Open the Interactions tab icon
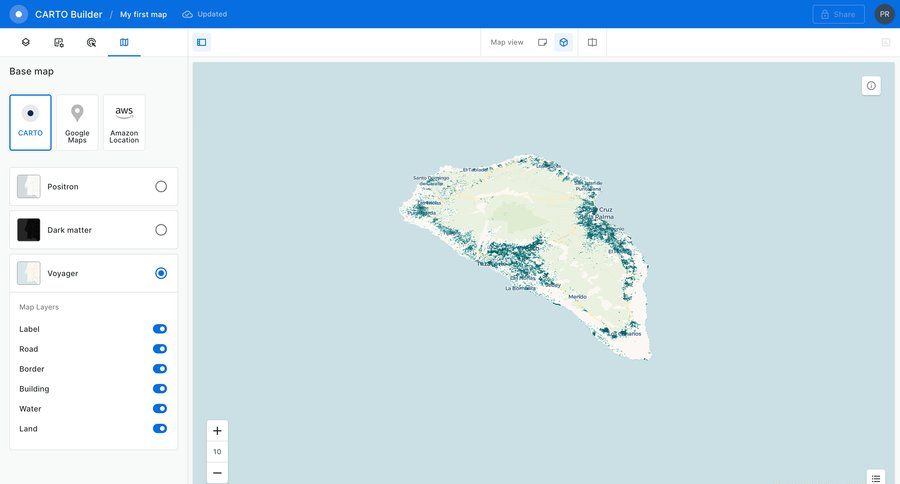This screenshot has width=900, height=484. (91, 42)
